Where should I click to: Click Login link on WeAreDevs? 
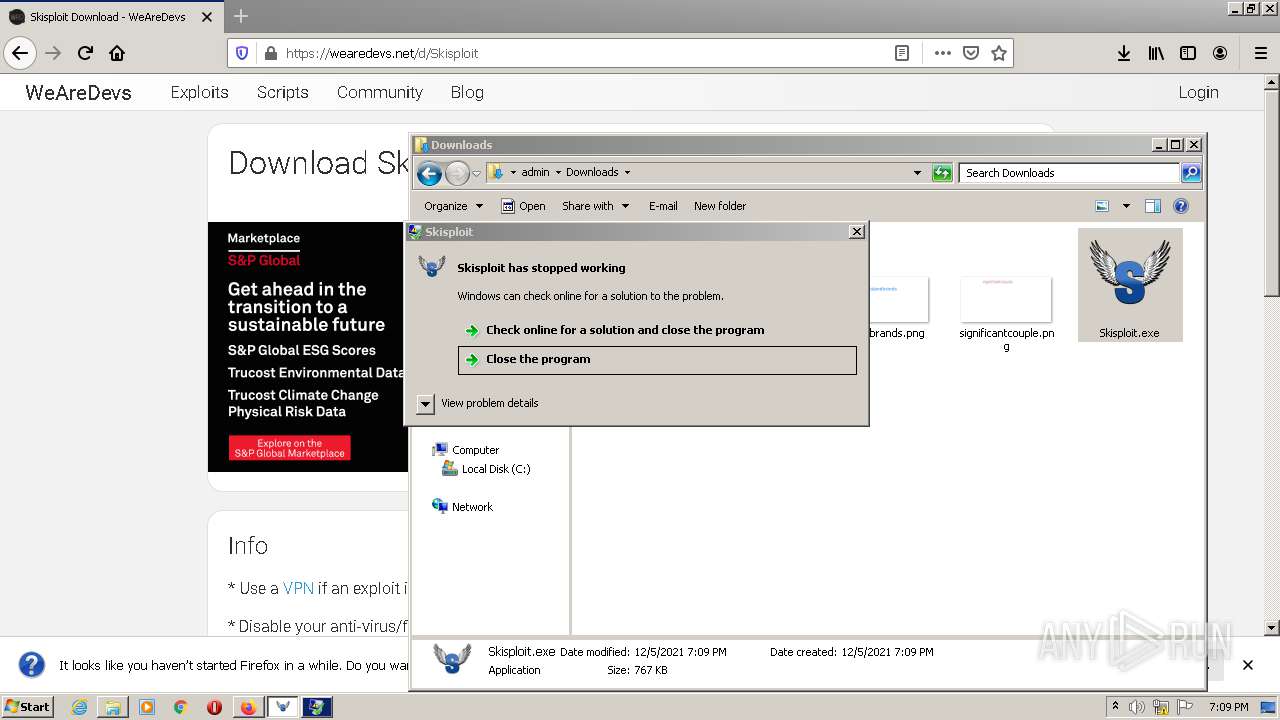click(x=1198, y=92)
